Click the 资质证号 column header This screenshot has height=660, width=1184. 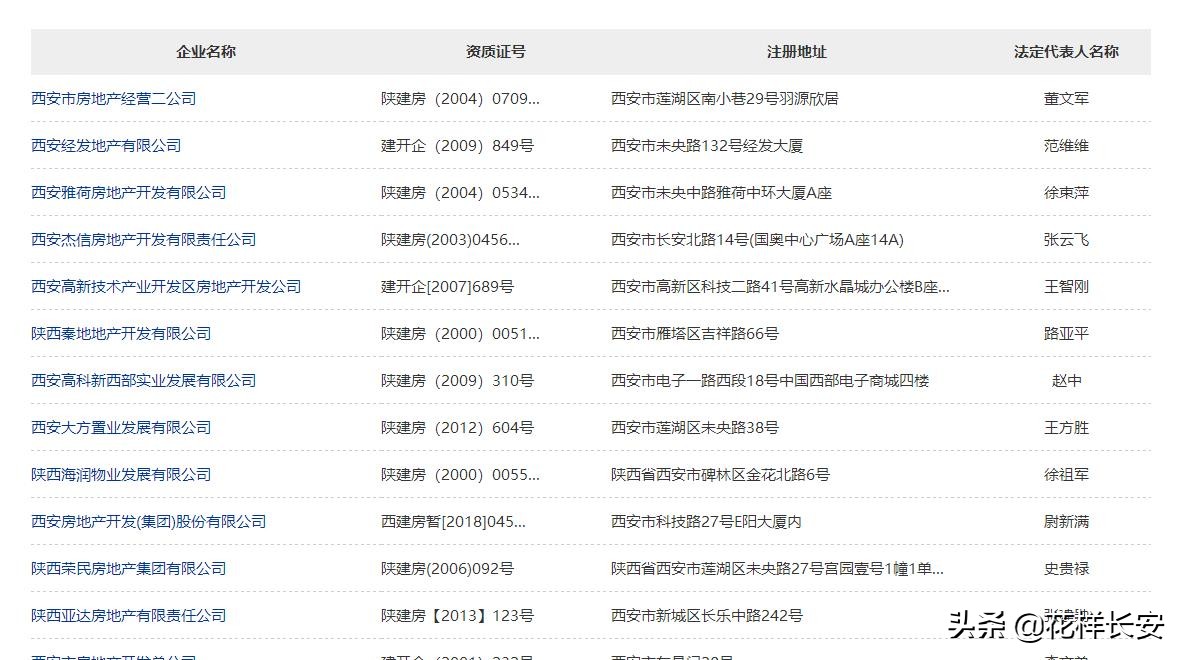click(493, 51)
